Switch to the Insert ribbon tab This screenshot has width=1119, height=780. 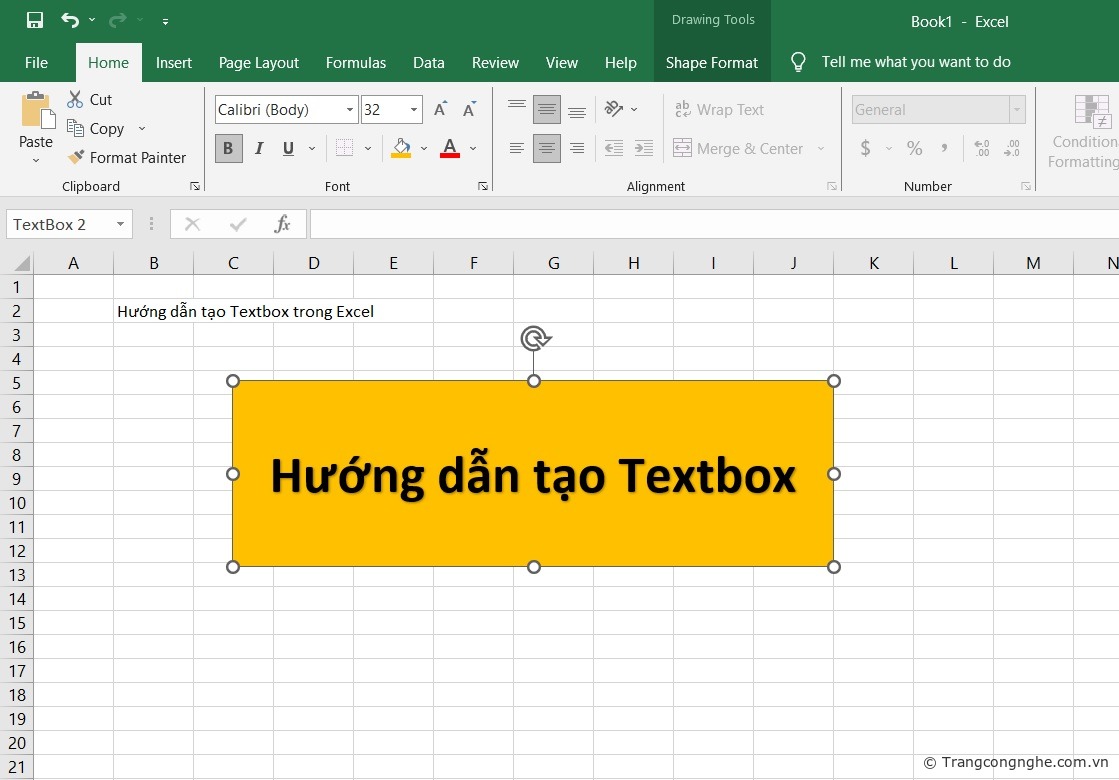[174, 62]
